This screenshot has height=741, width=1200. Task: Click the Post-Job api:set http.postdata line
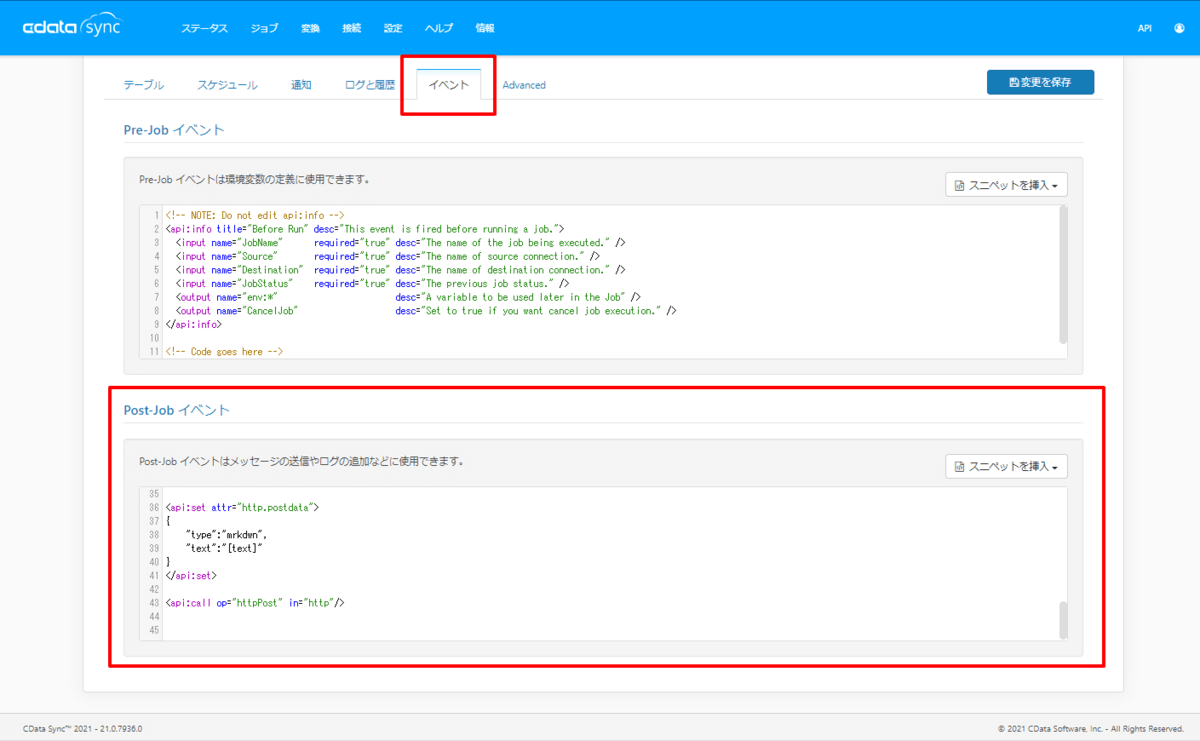(242, 507)
